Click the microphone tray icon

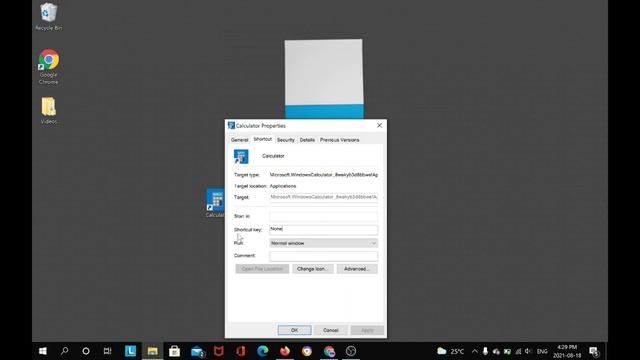tap(485, 351)
